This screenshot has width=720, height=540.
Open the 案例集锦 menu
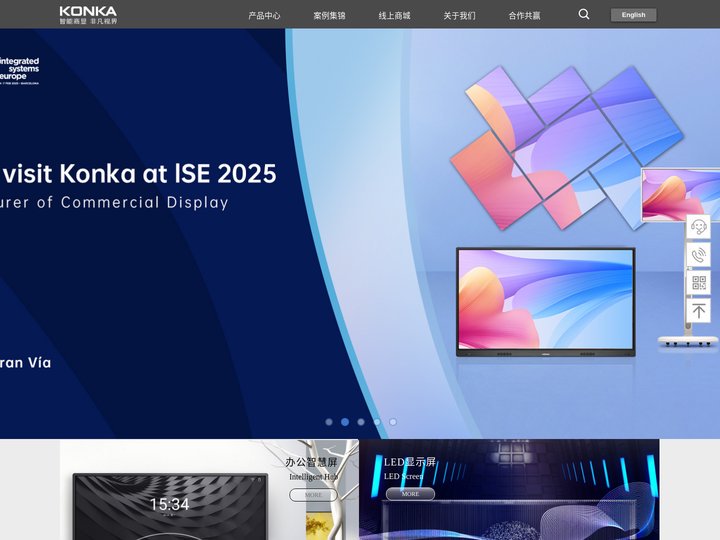[329, 16]
